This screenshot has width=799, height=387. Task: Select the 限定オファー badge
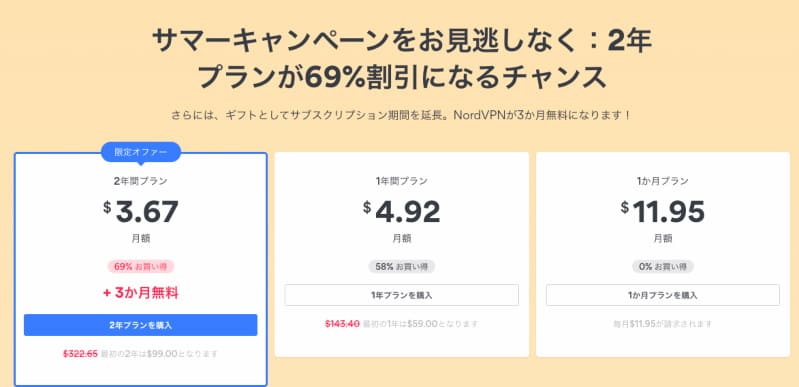141,152
